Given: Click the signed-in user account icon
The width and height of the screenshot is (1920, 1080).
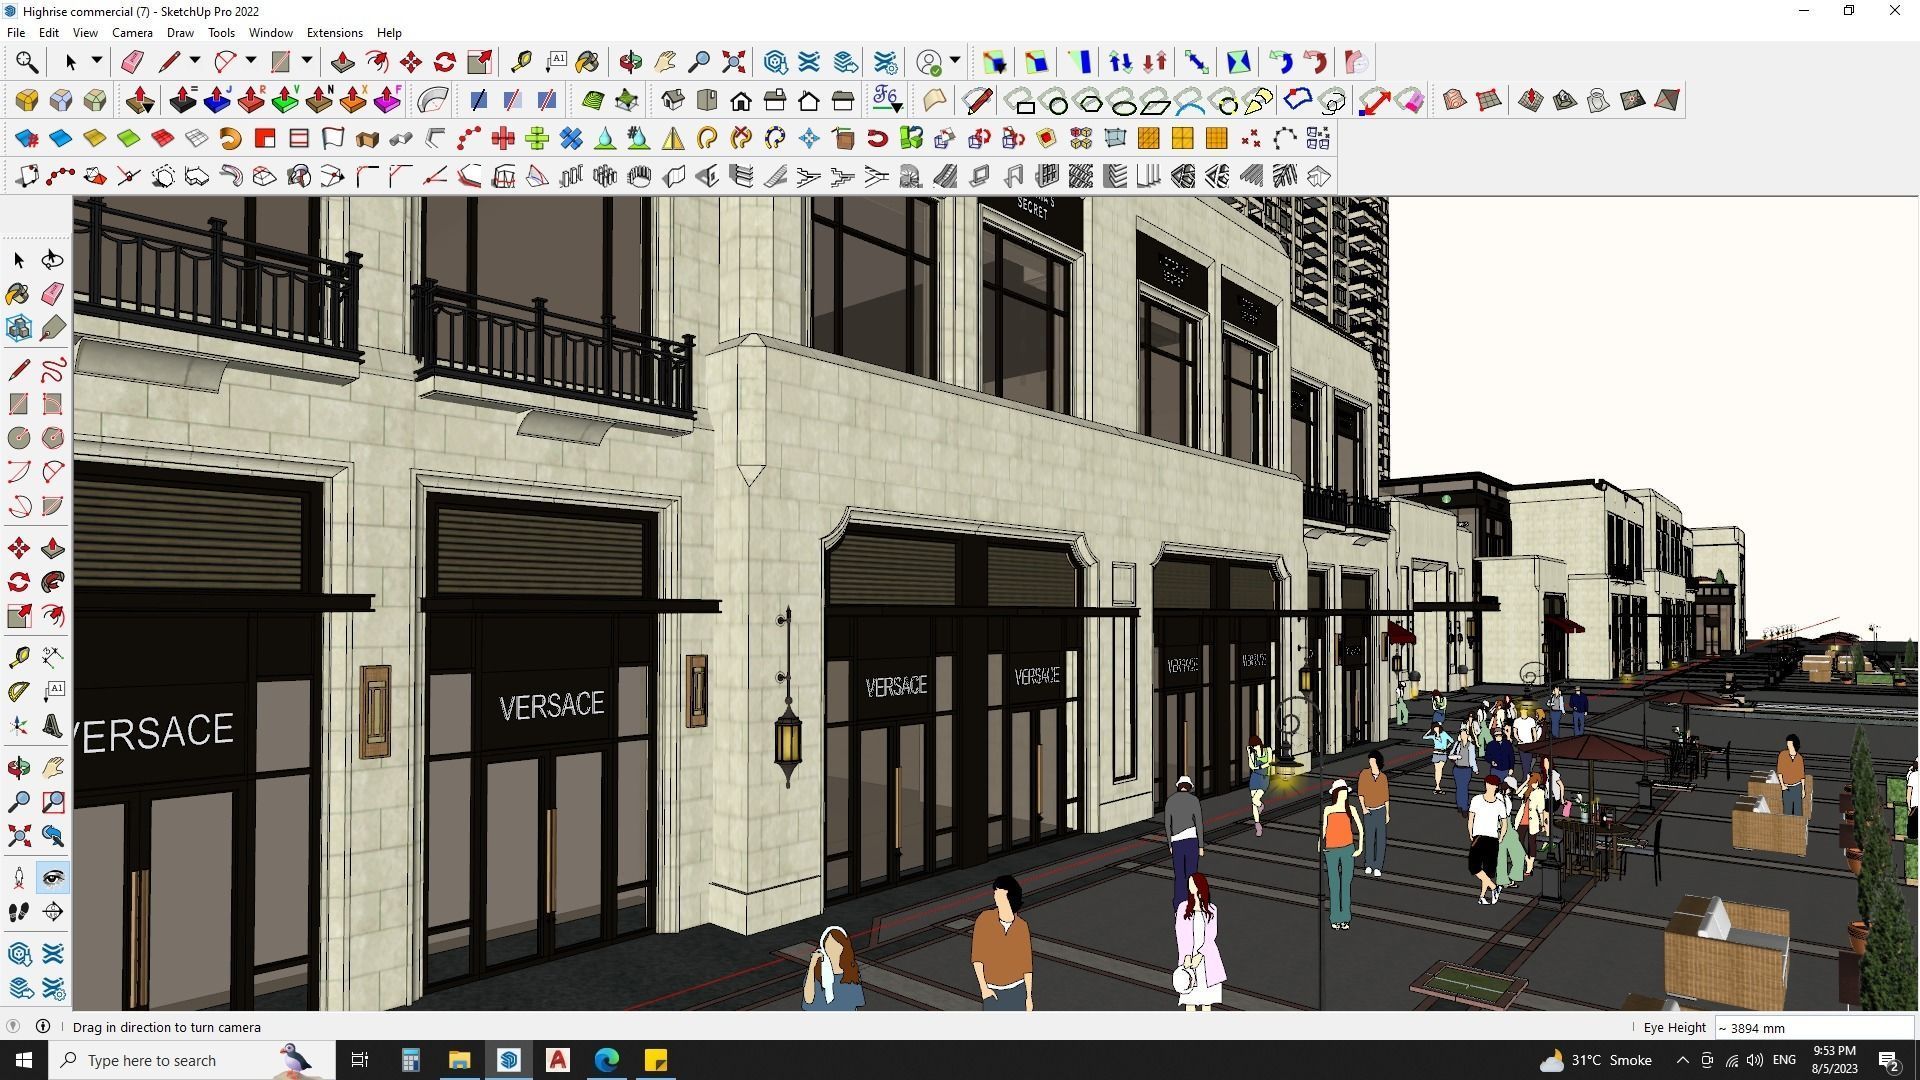Looking at the screenshot, I should tap(929, 63).
